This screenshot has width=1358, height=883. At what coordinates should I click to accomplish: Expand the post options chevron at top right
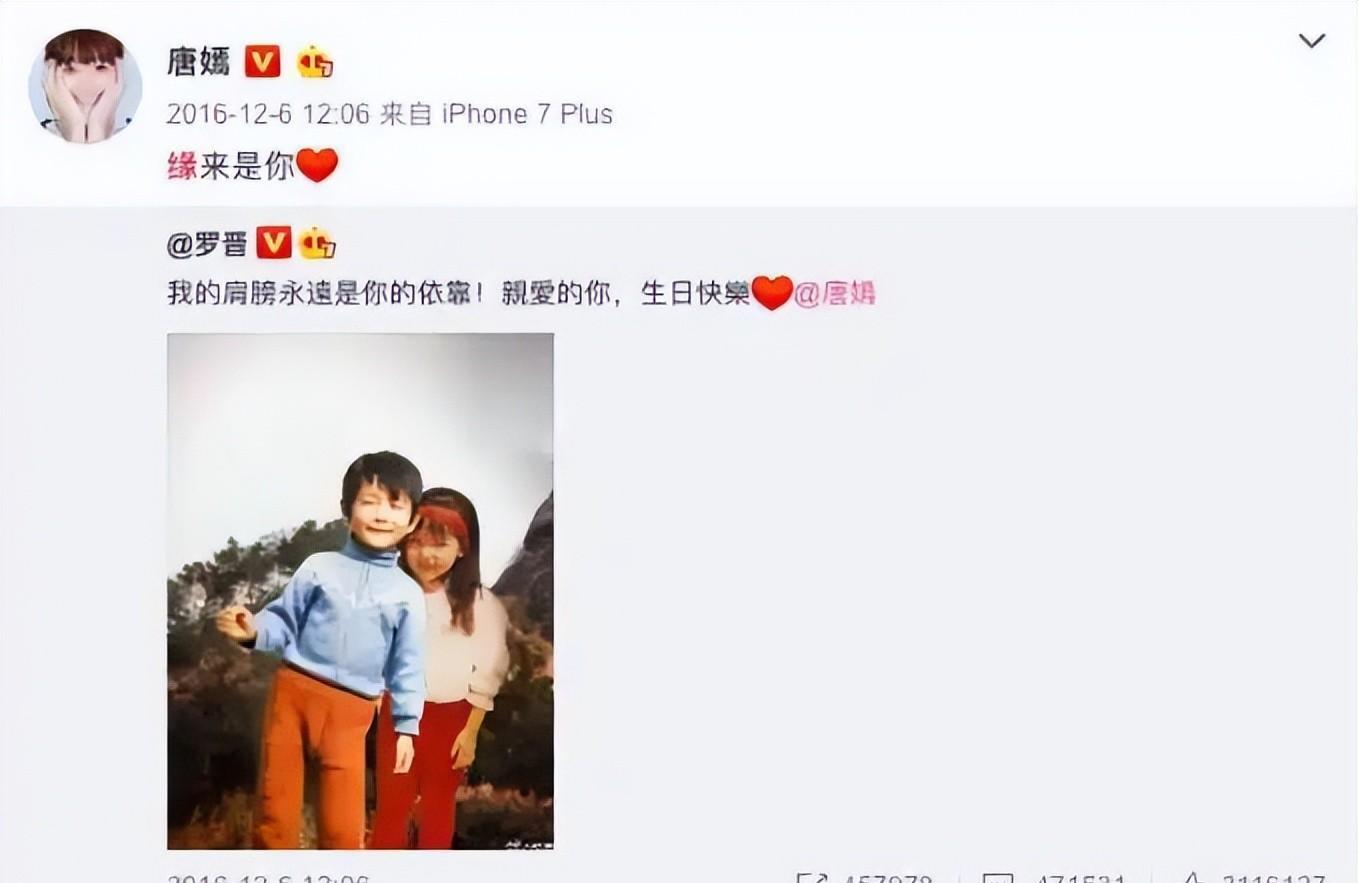point(1311,41)
